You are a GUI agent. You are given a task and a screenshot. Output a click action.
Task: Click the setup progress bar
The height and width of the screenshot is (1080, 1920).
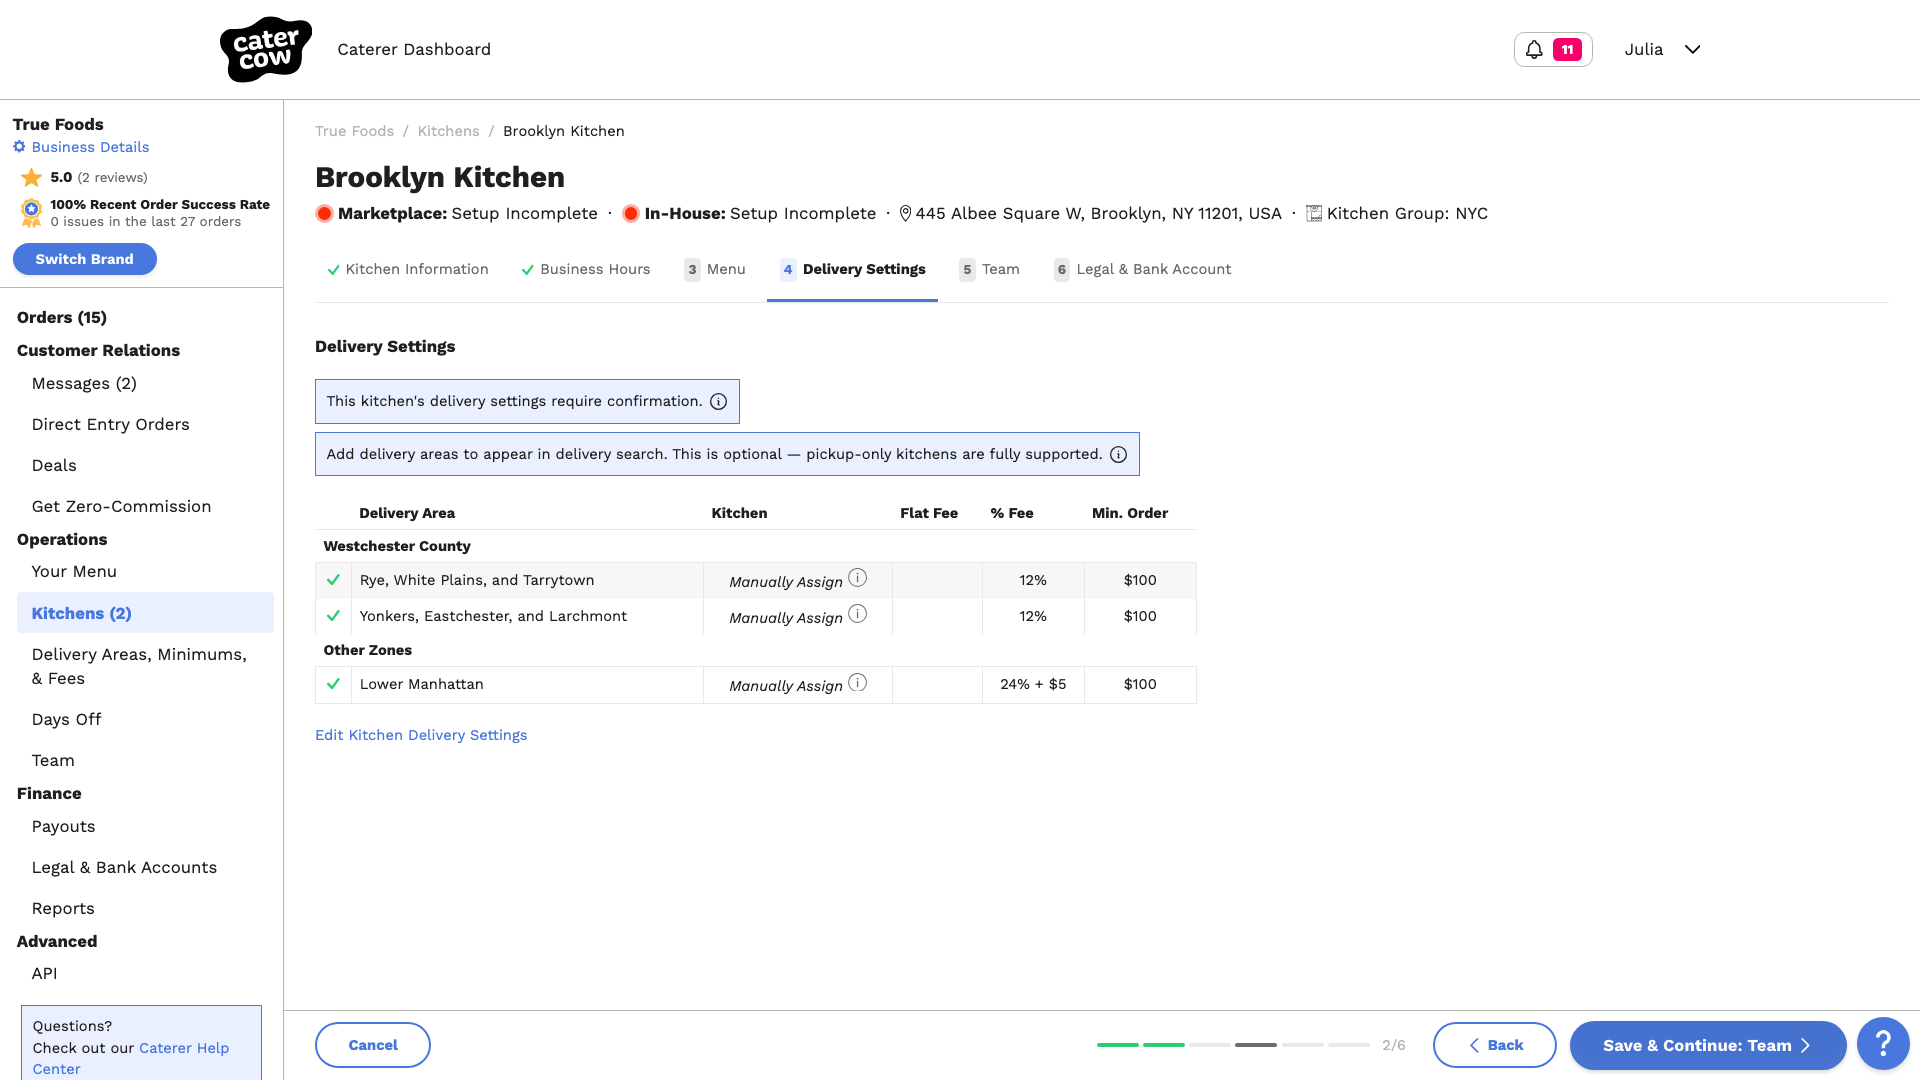[x=1233, y=1045]
